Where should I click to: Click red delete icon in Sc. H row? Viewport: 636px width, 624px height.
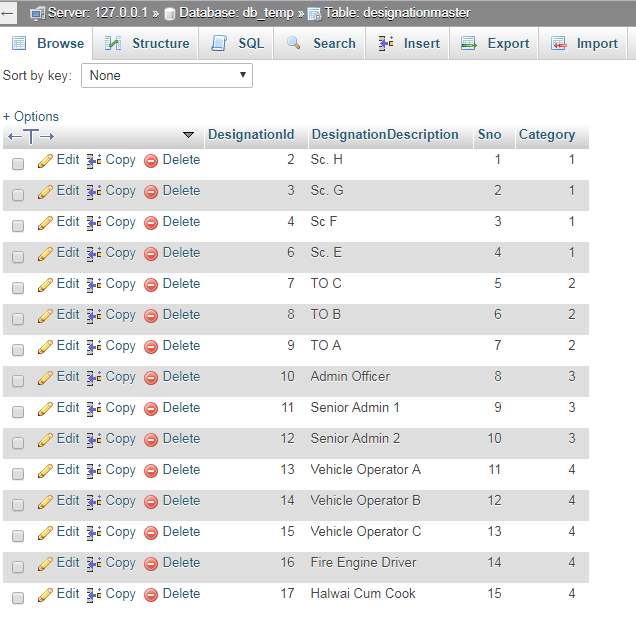[151, 161]
